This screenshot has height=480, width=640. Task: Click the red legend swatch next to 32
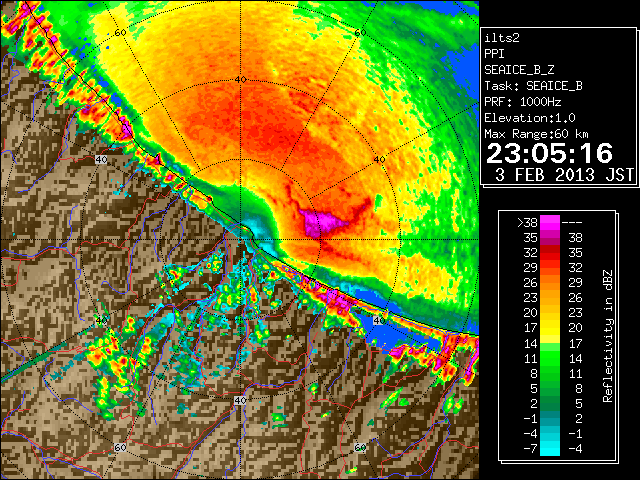tap(549, 253)
